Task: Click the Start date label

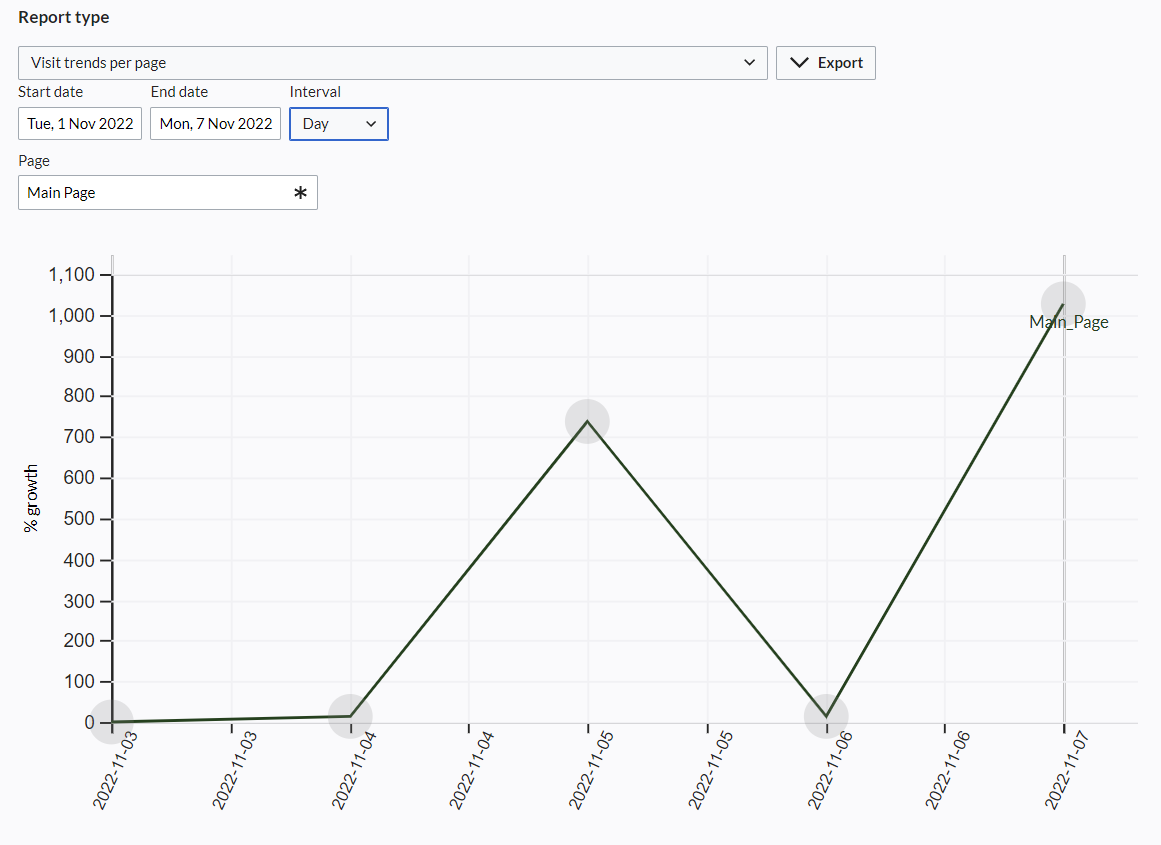Action: coord(50,92)
